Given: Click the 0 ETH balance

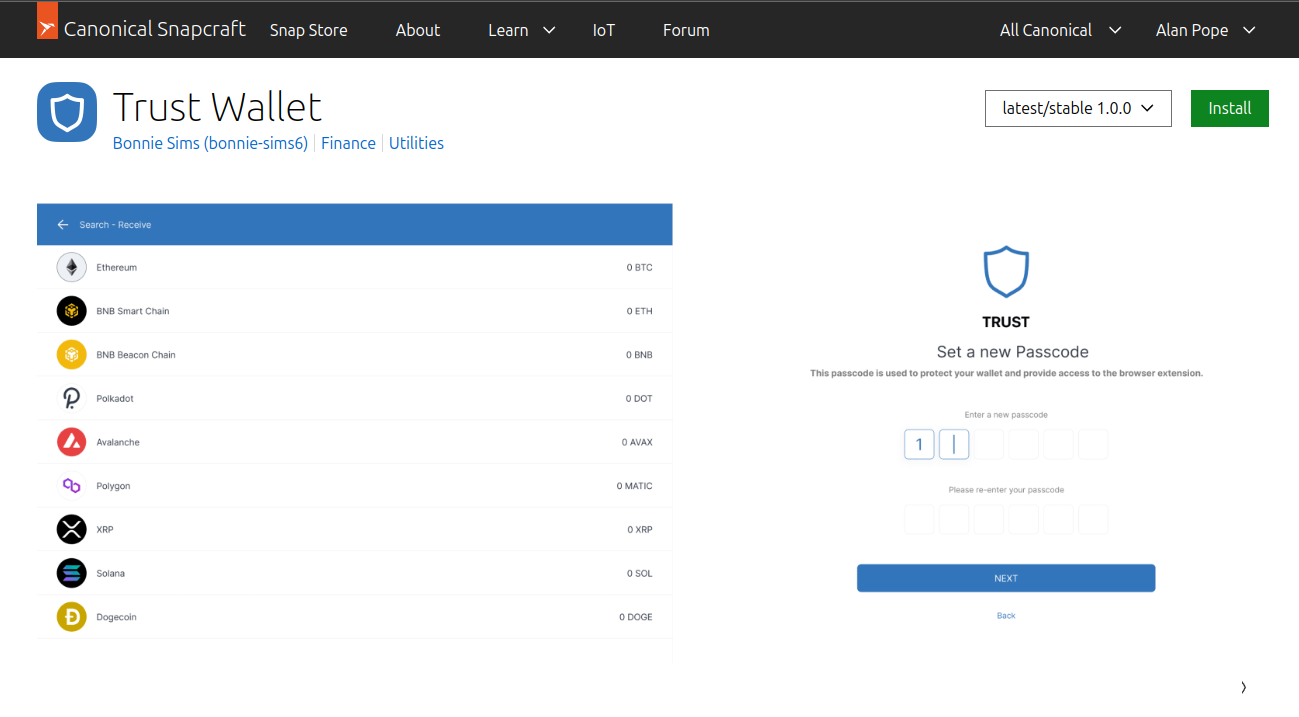Looking at the screenshot, I should coord(640,311).
